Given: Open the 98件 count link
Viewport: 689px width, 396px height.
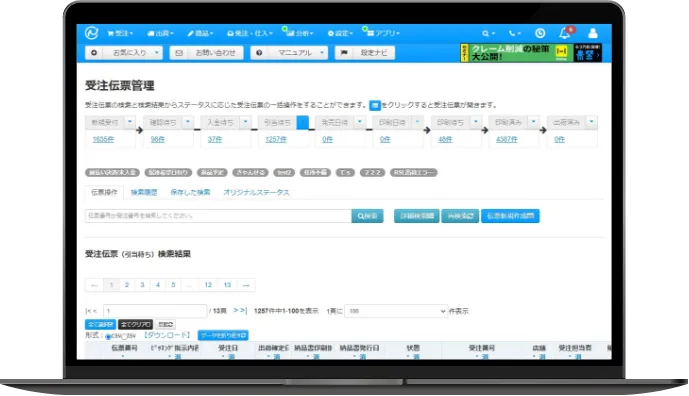Looking at the screenshot, I should pyautogui.click(x=158, y=139).
